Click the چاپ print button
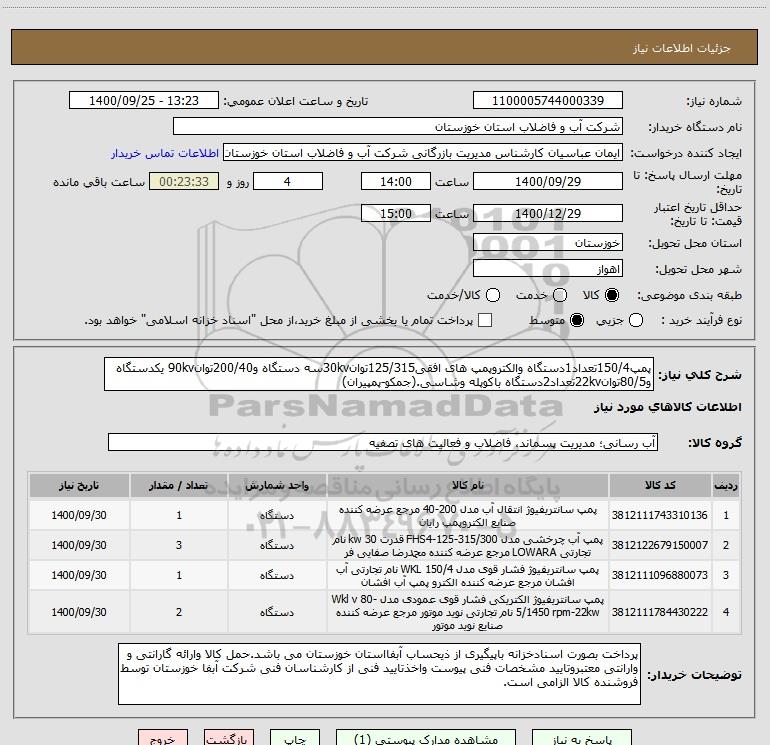770x745 pixels. pyautogui.click(x=295, y=739)
